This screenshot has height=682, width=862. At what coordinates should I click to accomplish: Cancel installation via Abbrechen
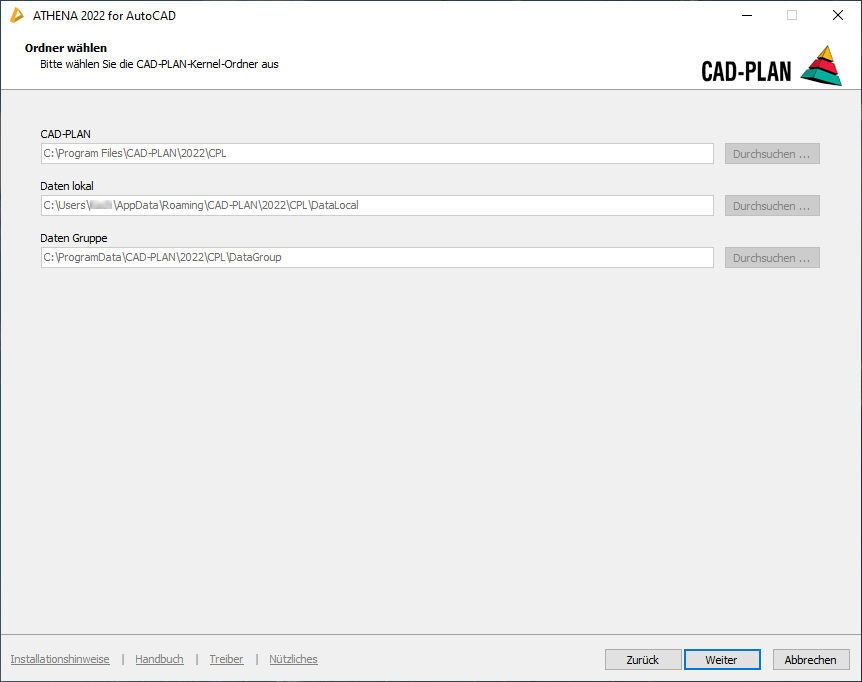click(810, 660)
